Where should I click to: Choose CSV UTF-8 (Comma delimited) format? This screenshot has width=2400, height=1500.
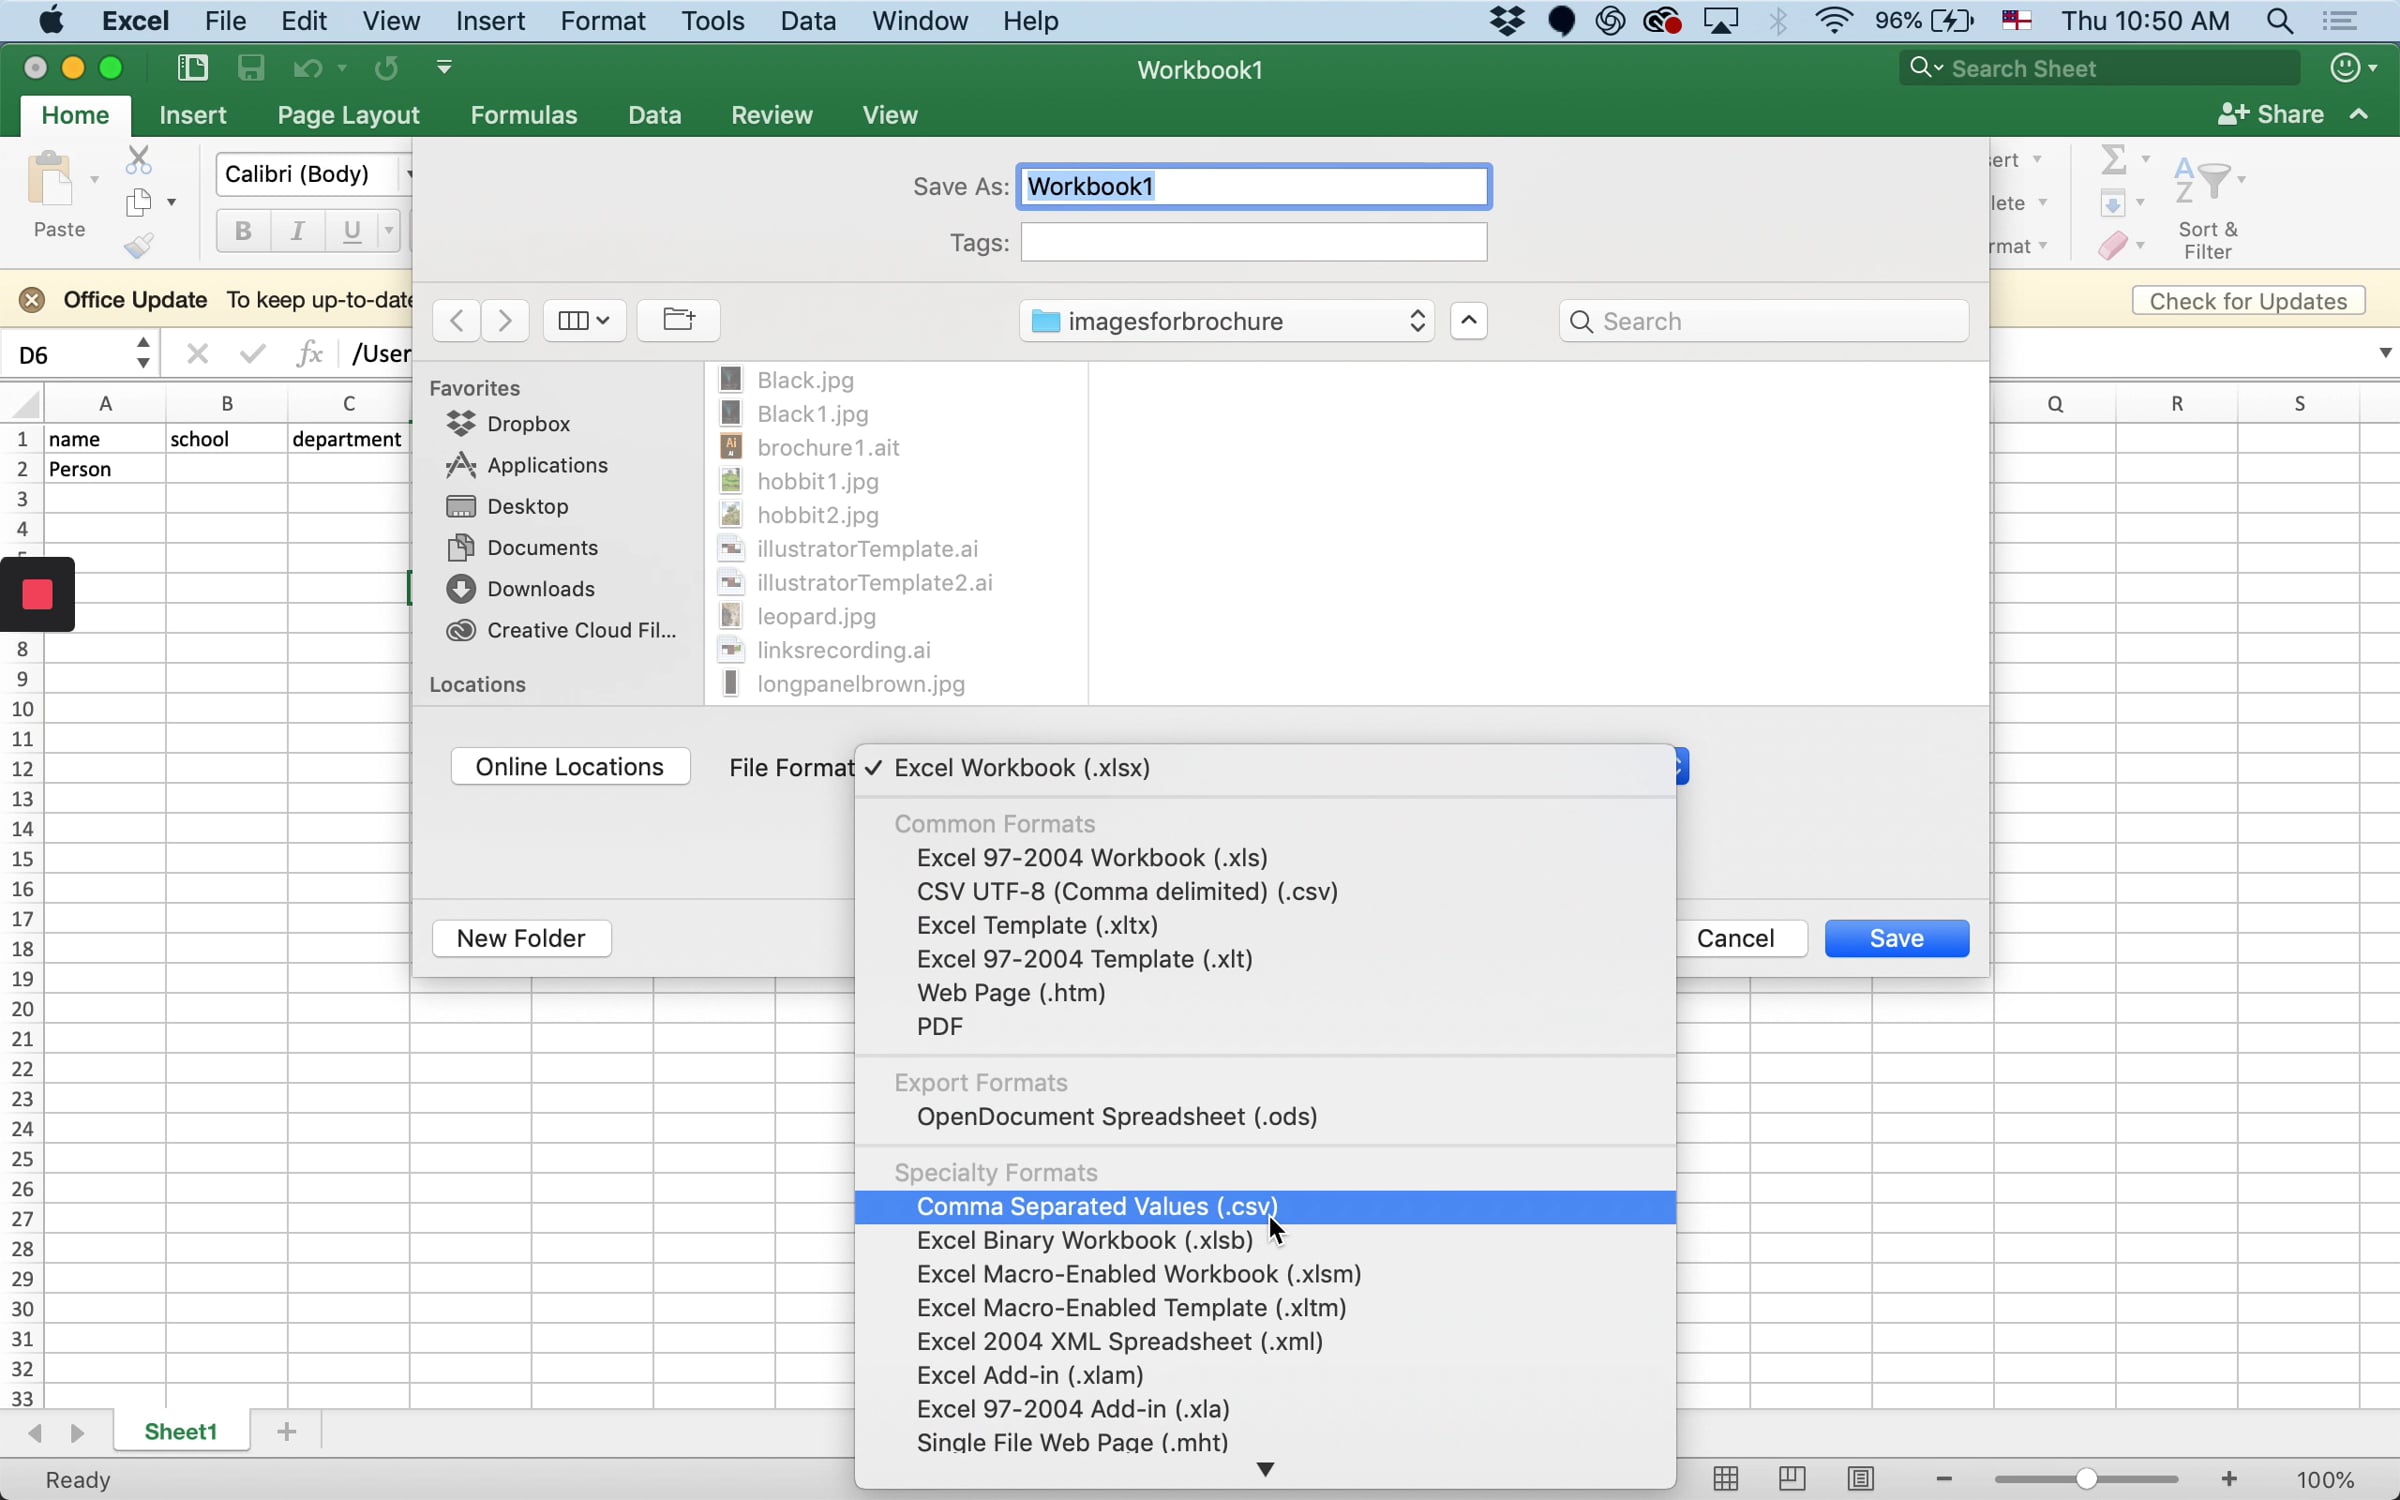coord(1265,892)
